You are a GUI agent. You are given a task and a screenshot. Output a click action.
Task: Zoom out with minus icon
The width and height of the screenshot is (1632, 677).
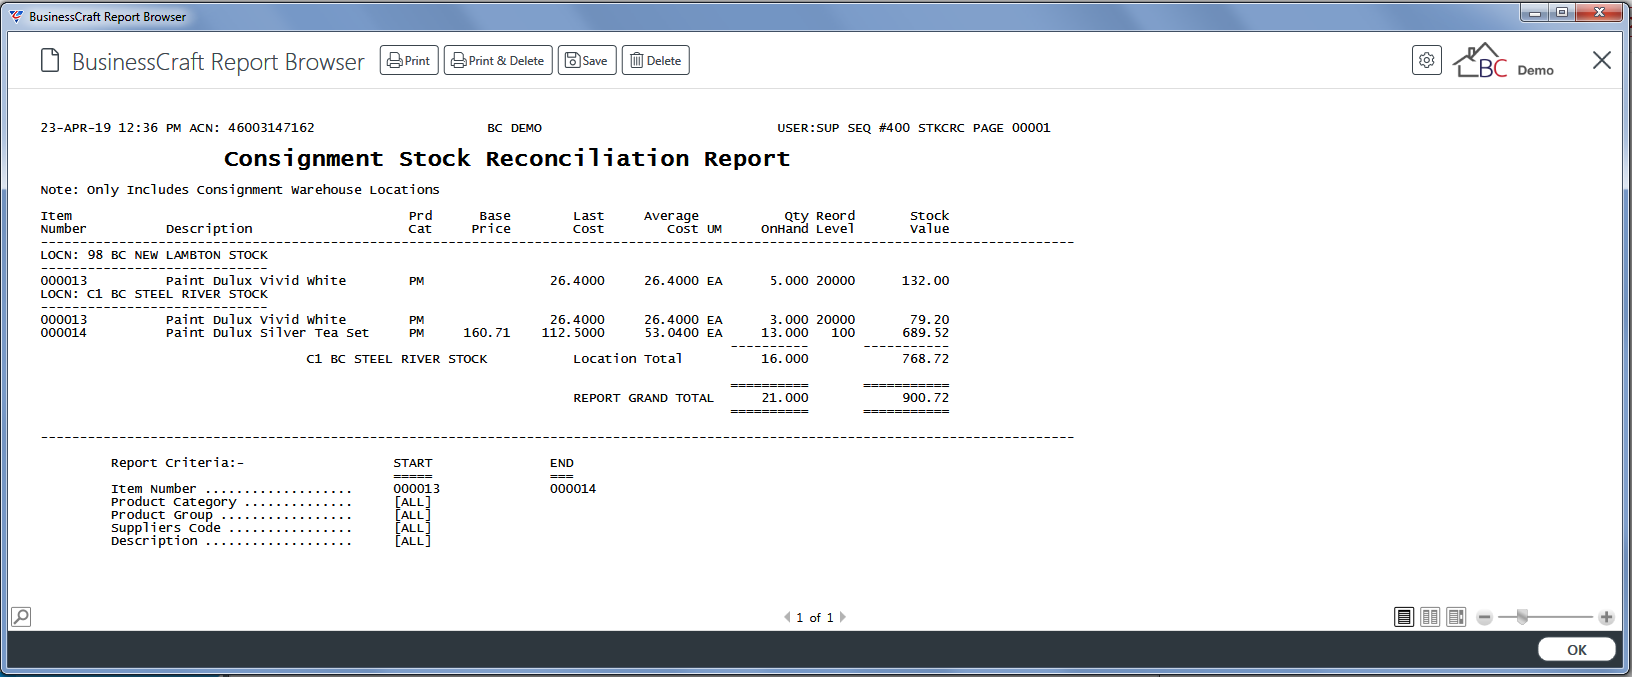[1485, 618]
